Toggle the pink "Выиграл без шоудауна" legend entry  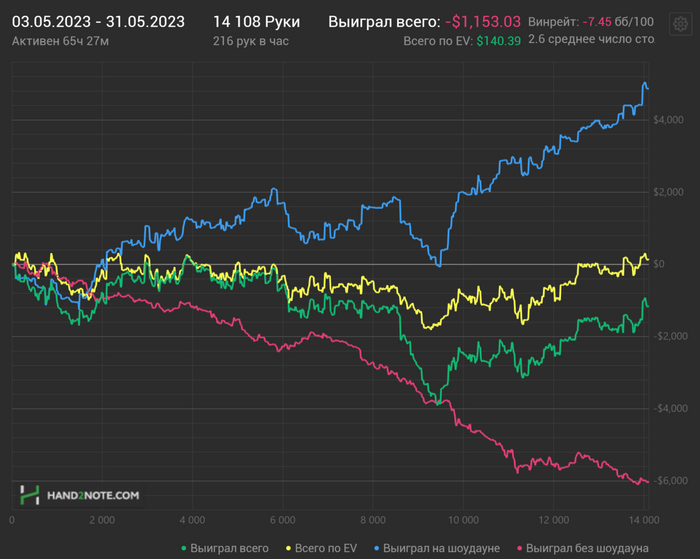point(583,548)
